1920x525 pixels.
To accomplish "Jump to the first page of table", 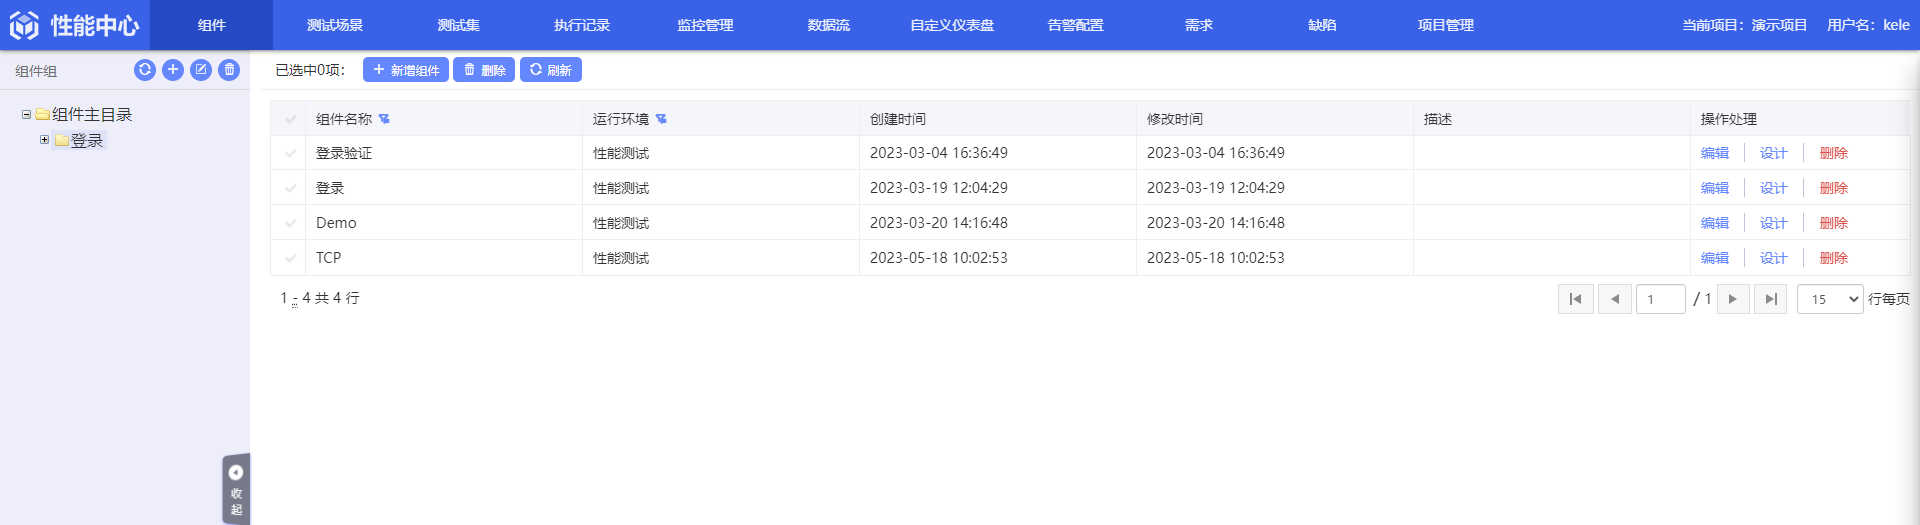I will coord(1575,299).
